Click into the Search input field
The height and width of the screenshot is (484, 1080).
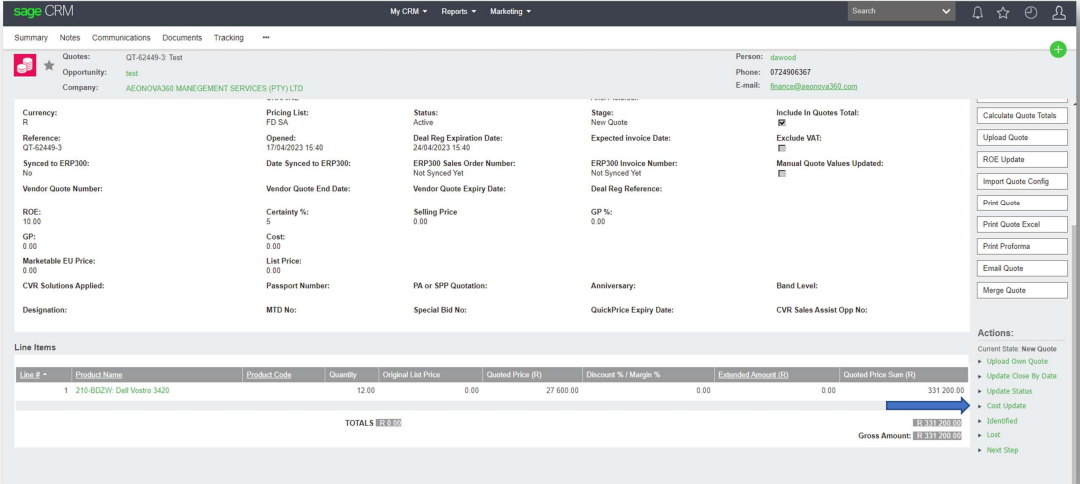(893, 12)
